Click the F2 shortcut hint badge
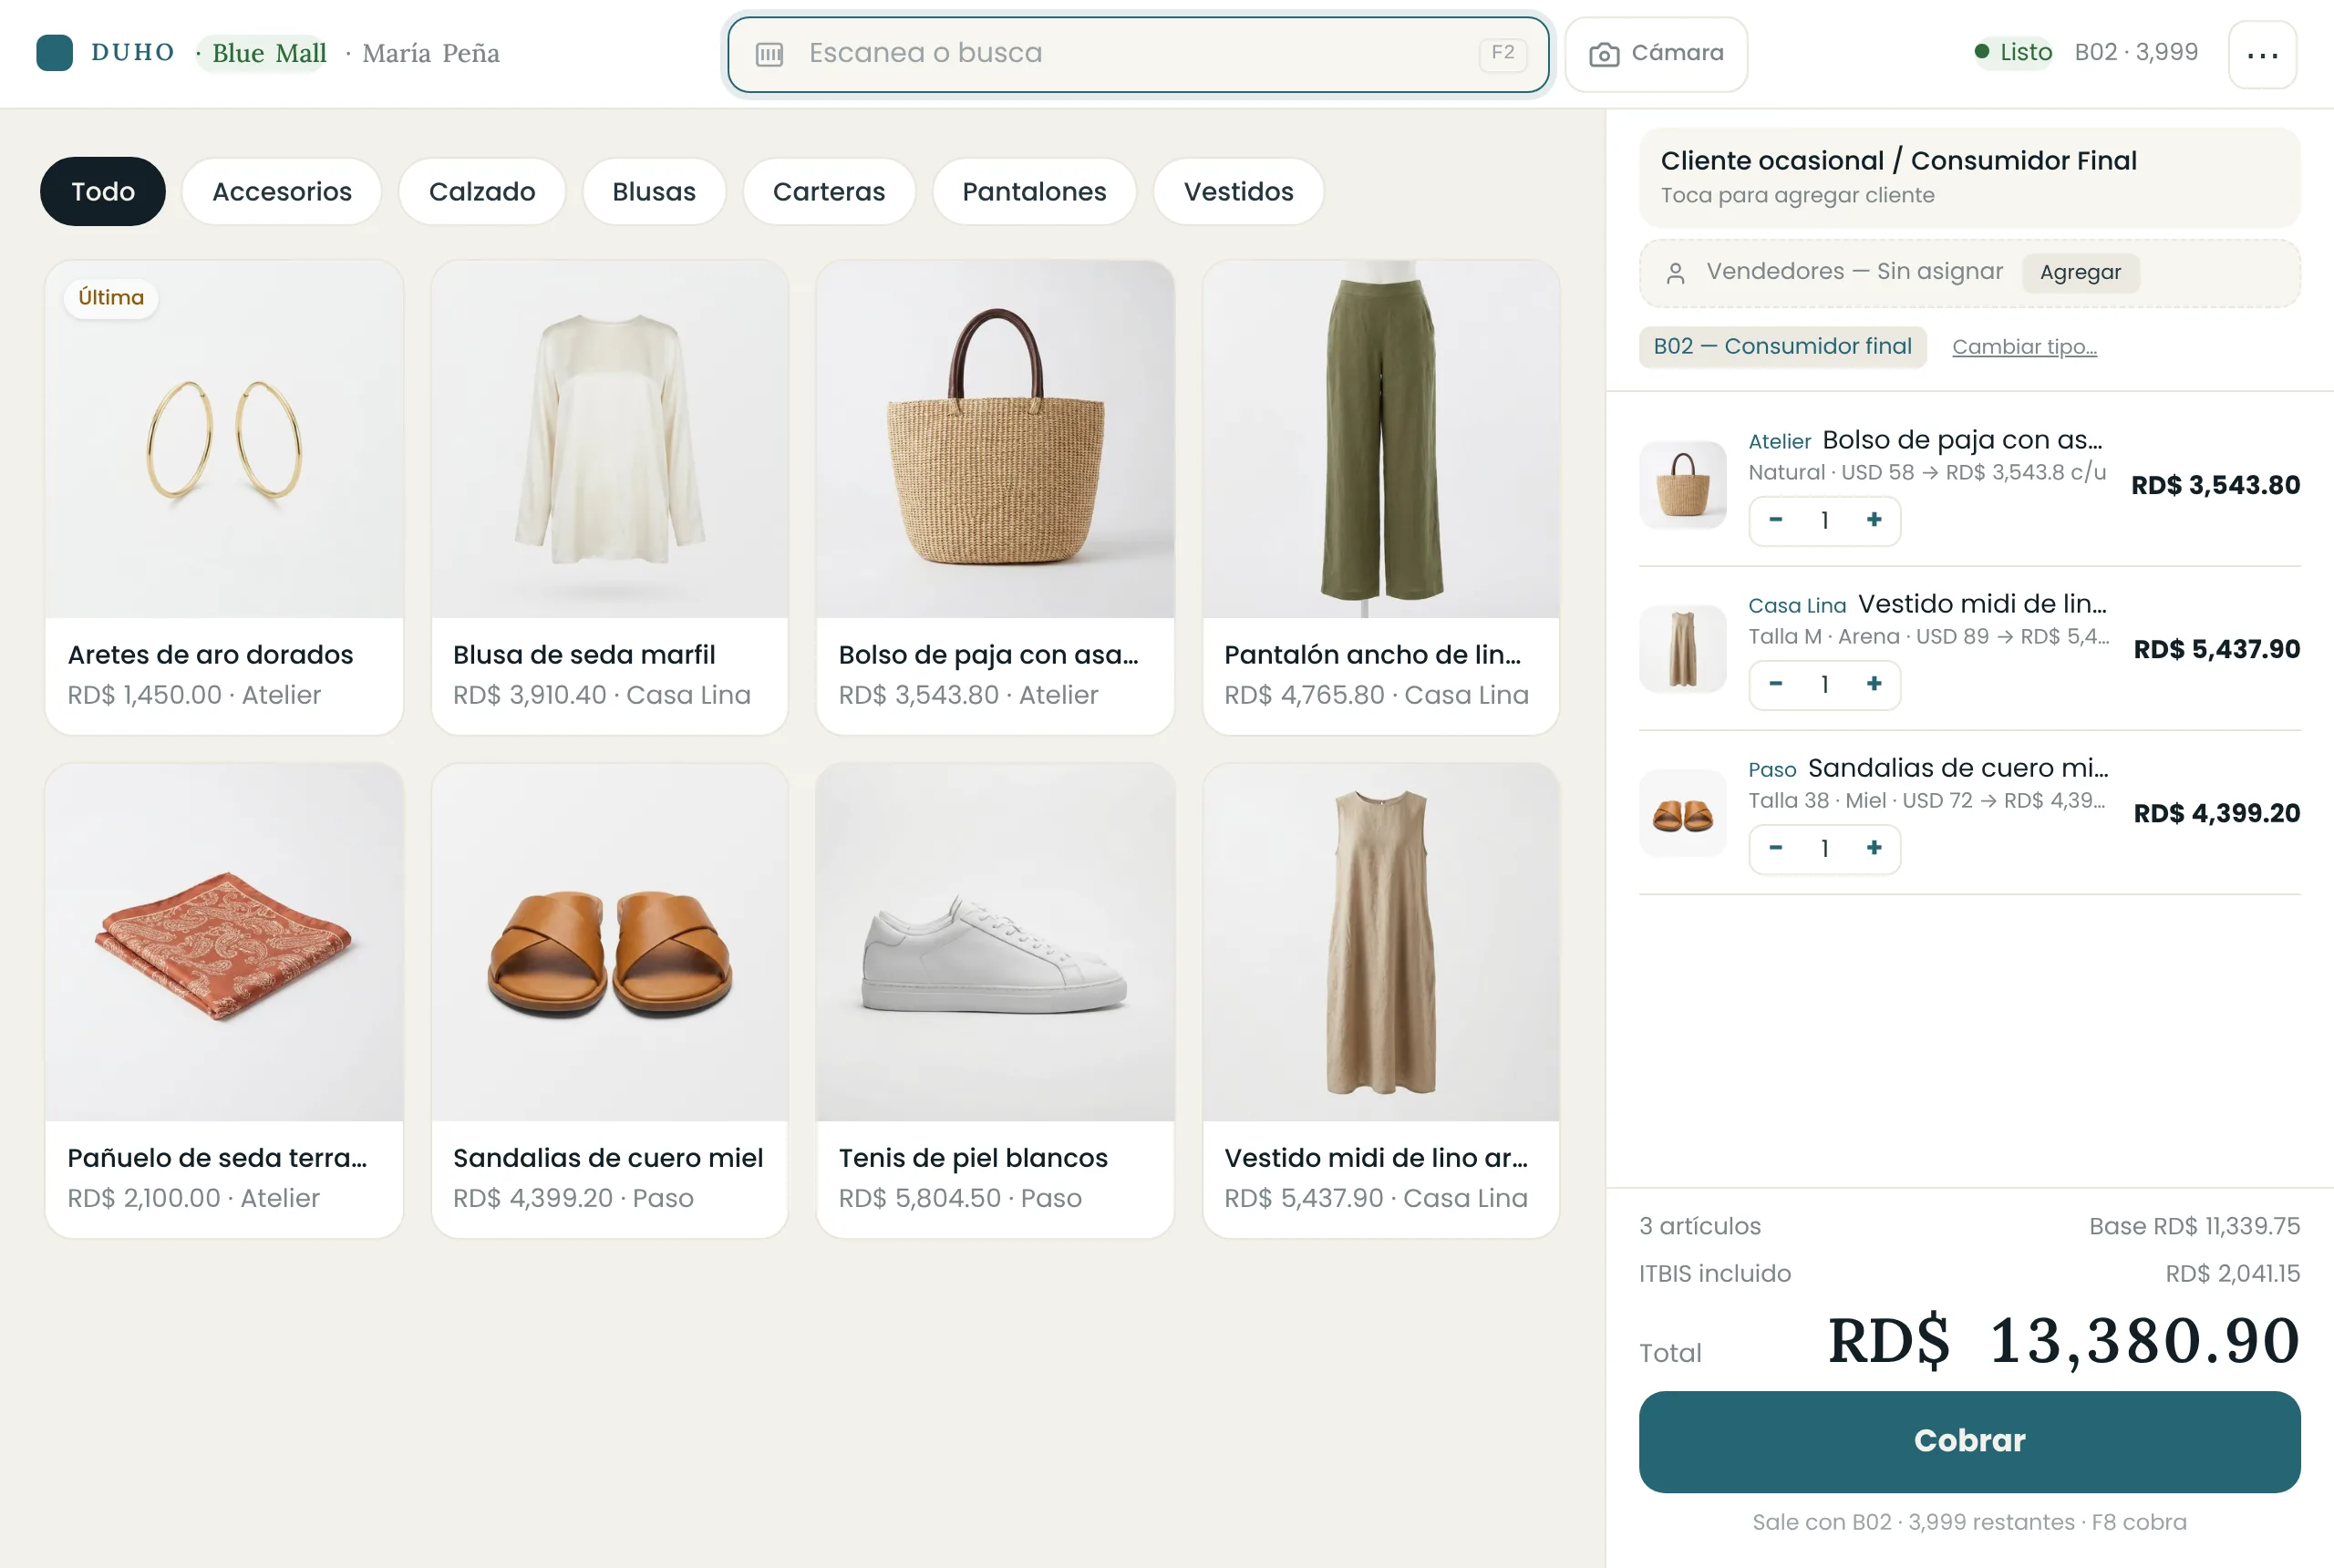This screenshot has width=2334, height=1568. [1502, 53]
